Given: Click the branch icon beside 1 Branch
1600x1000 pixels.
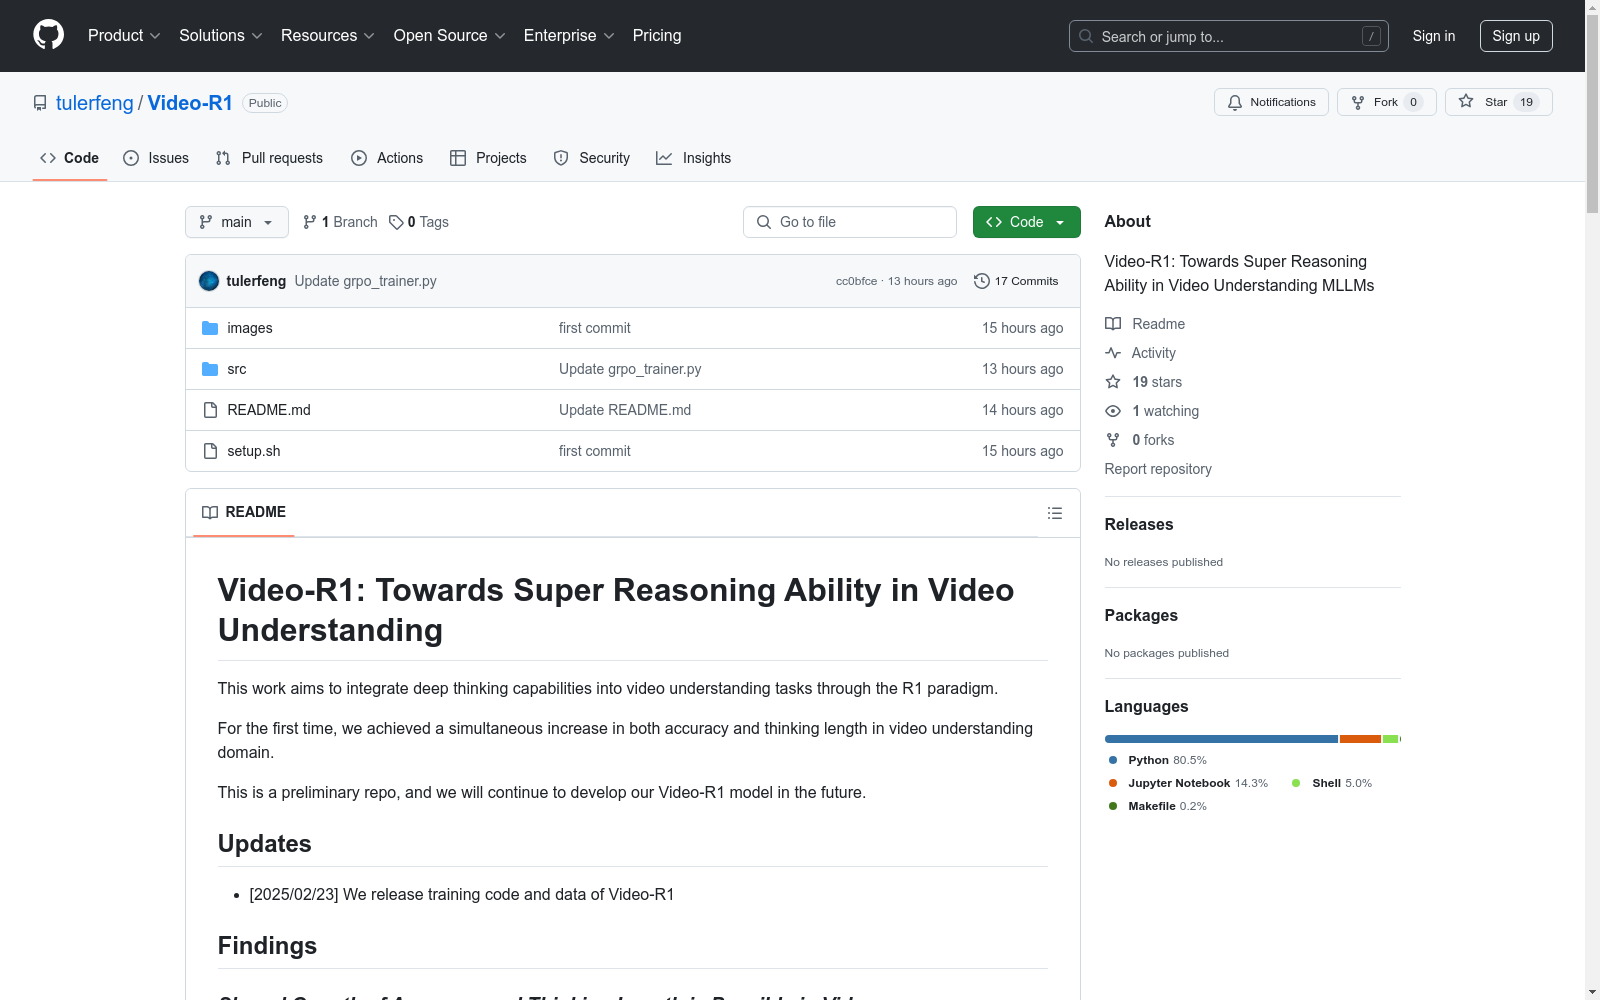Looking at the screenshot, I should click(x=310, y=222).
